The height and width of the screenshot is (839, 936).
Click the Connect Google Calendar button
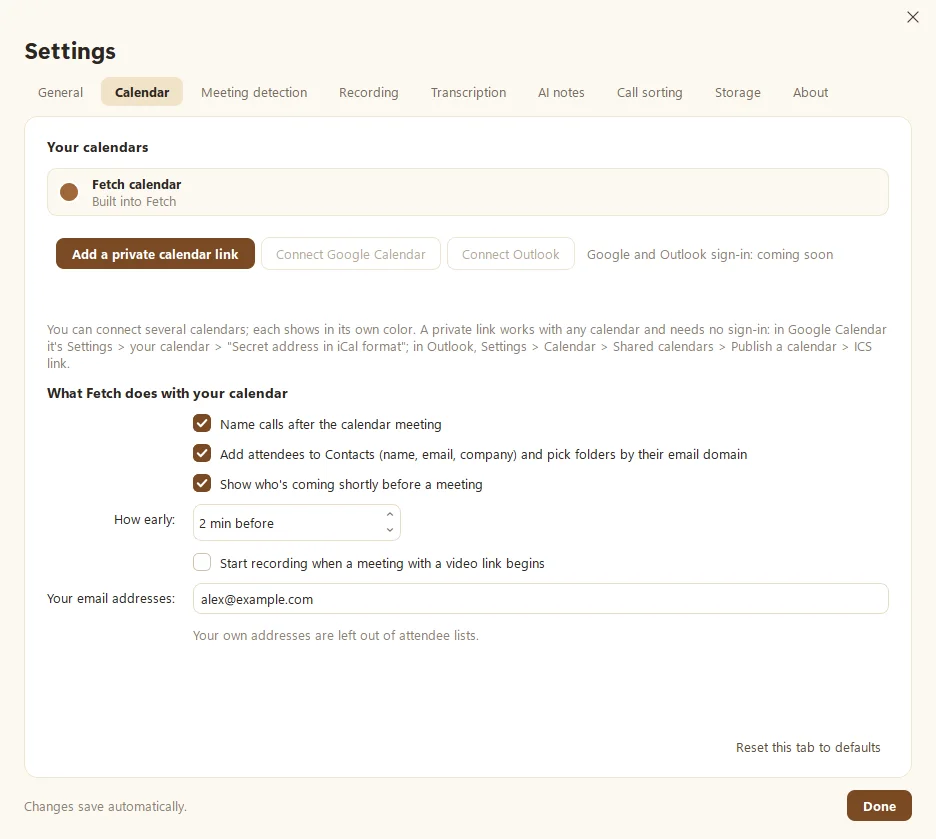point(351,254)
